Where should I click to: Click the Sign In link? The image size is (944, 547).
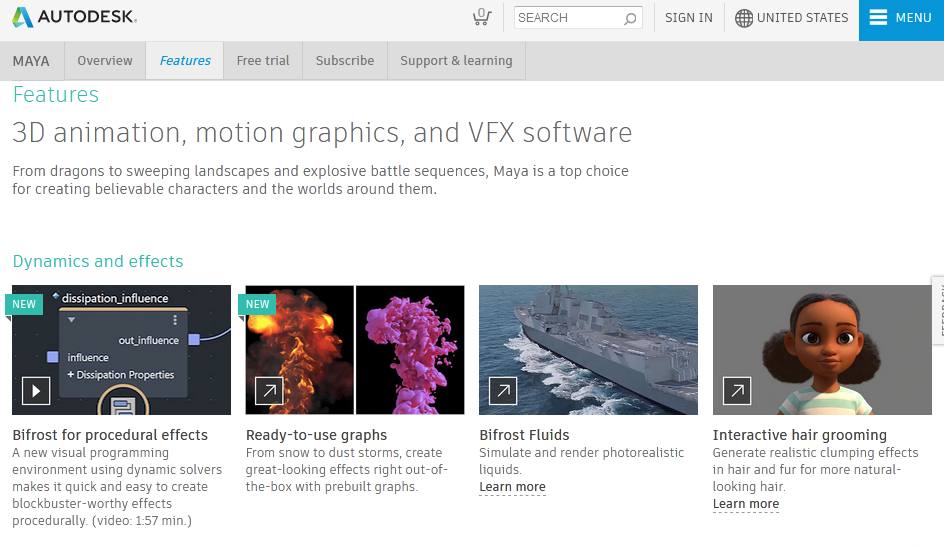[689, 17]
